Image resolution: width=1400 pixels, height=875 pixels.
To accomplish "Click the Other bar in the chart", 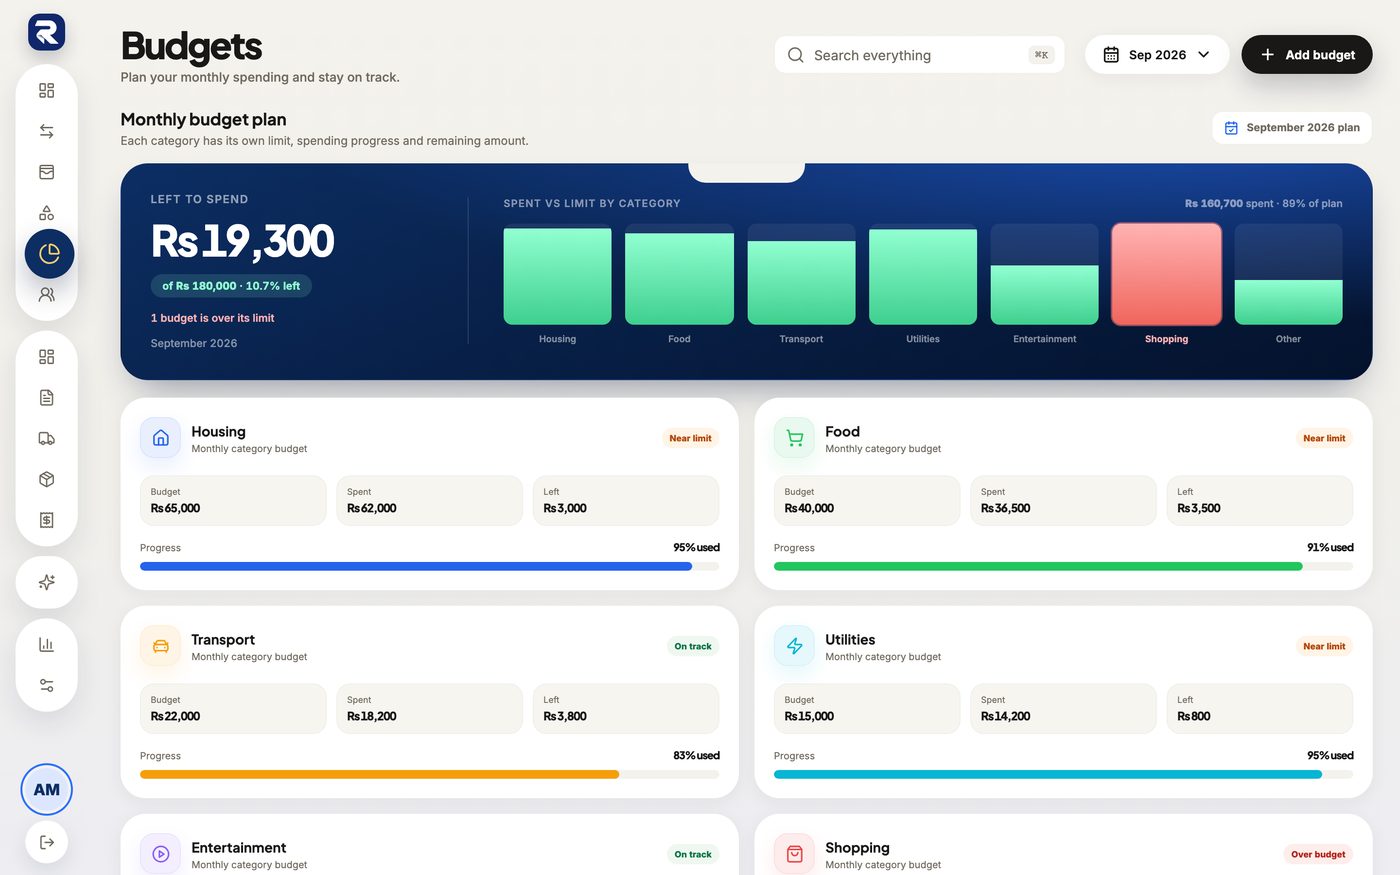I will [x=1288, y=302].
